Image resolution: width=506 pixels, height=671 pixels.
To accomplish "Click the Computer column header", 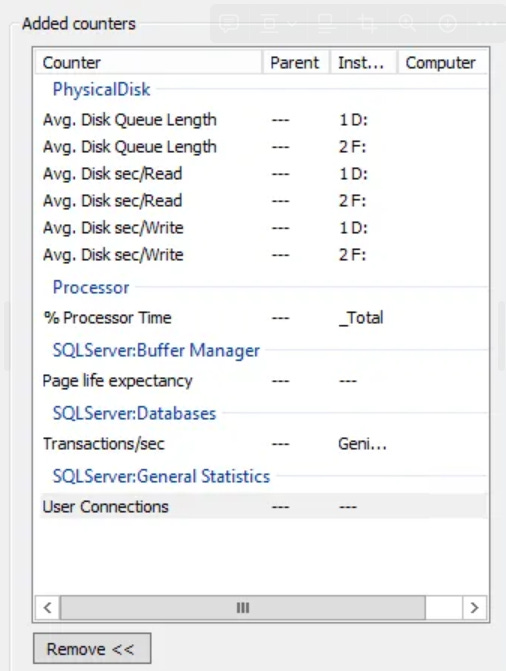I will pos(443,63).
